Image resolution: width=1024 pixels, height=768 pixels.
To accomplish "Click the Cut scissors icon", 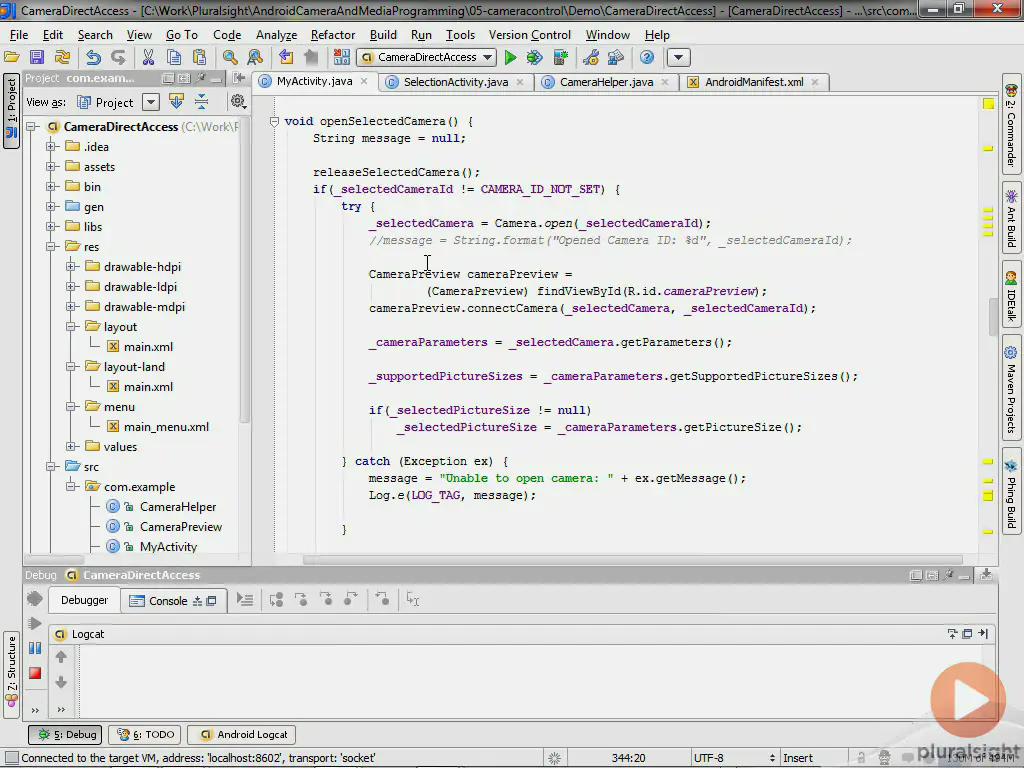I will pyautogui.click(x=148, y=58).
